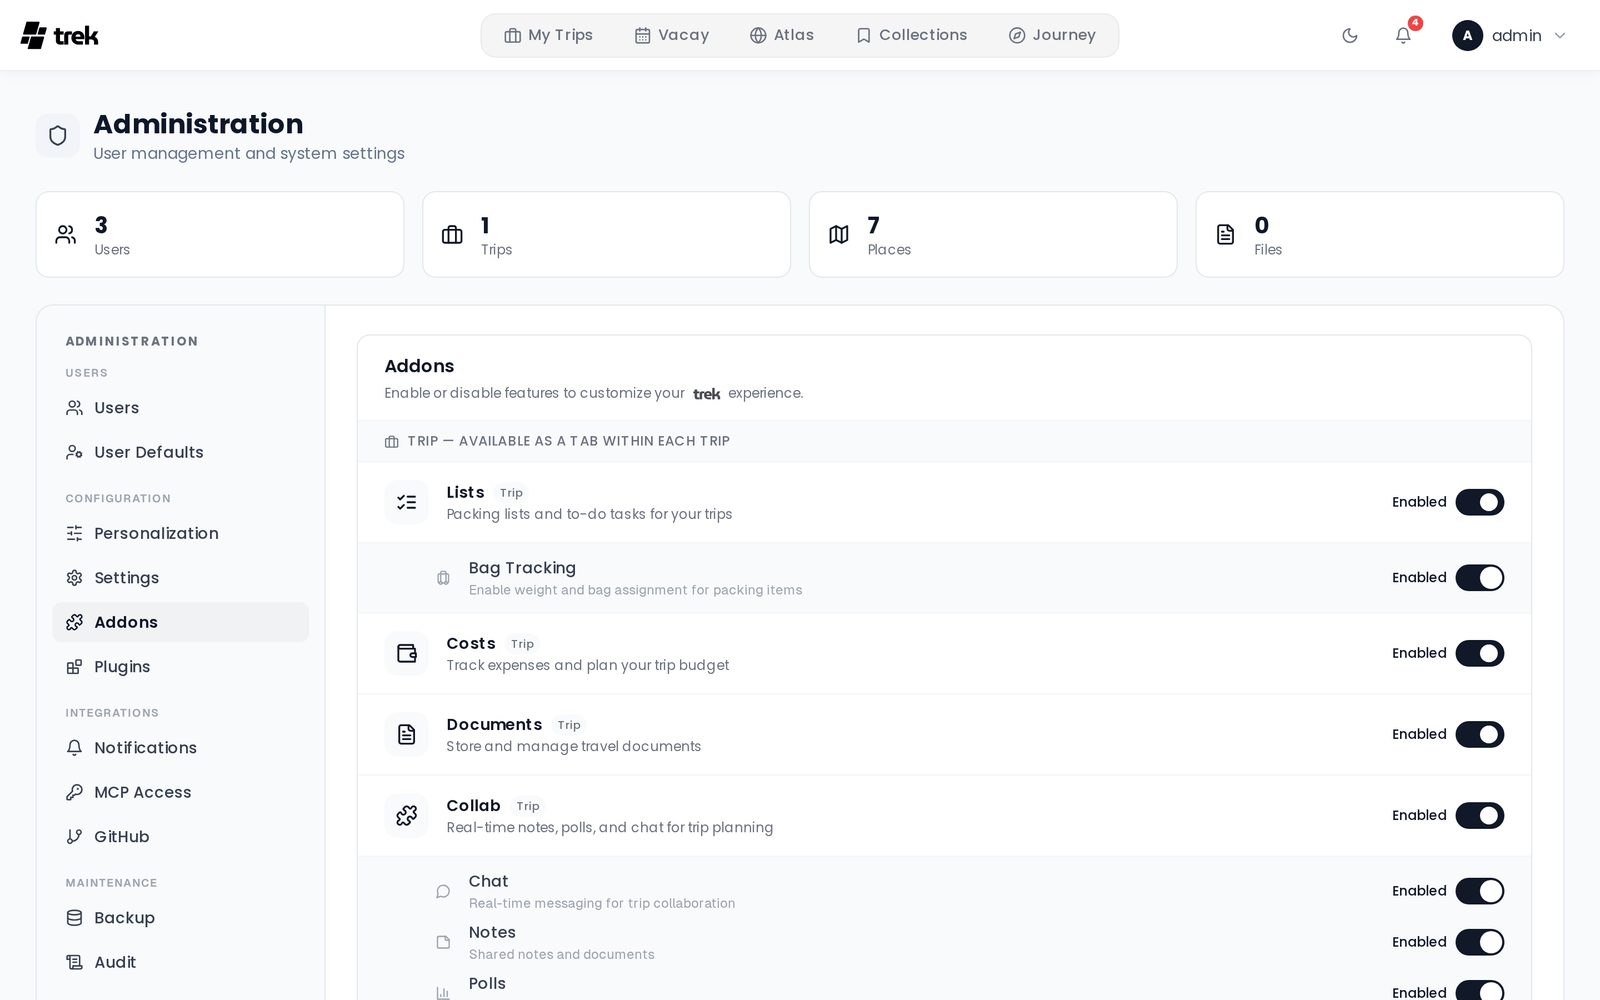Screen dimensions: 1600x1000
Task: Click the Trip tag beside Collab
Action: coord(528,806)
